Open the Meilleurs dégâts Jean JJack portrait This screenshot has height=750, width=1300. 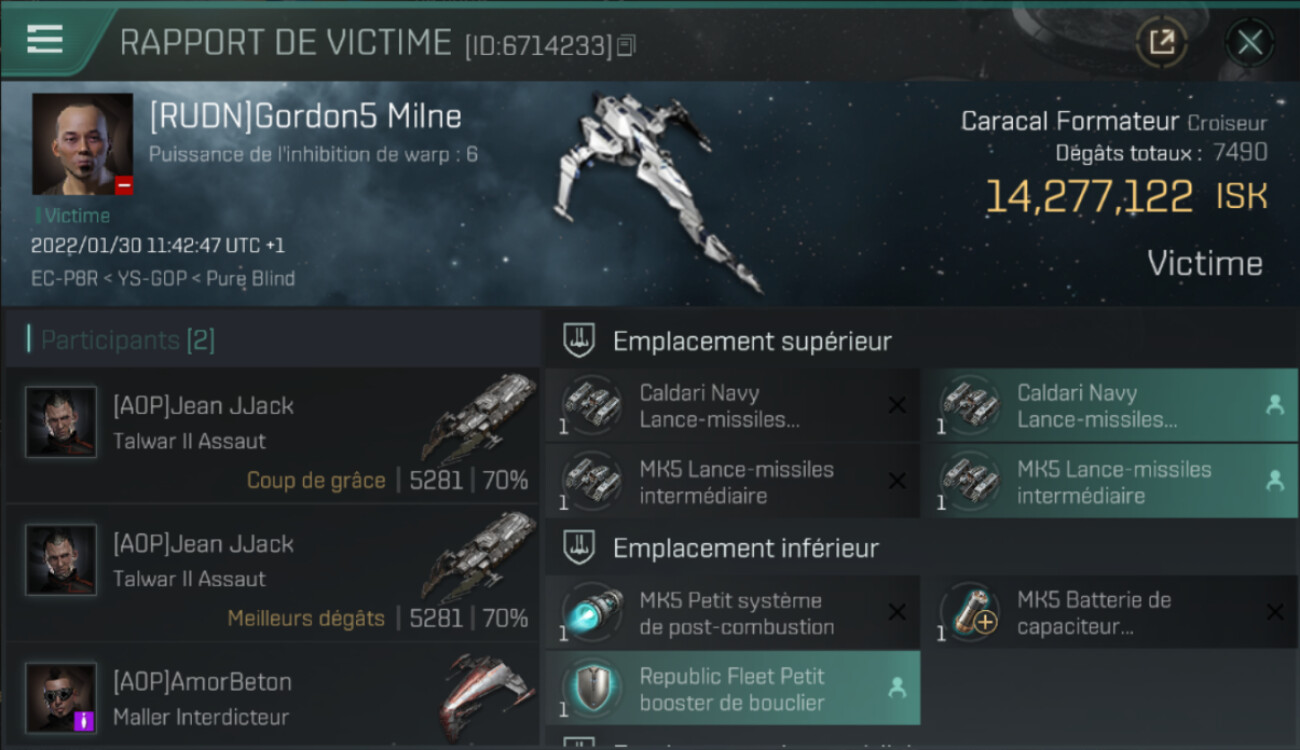pyautogui.click(x=61, y=560)
